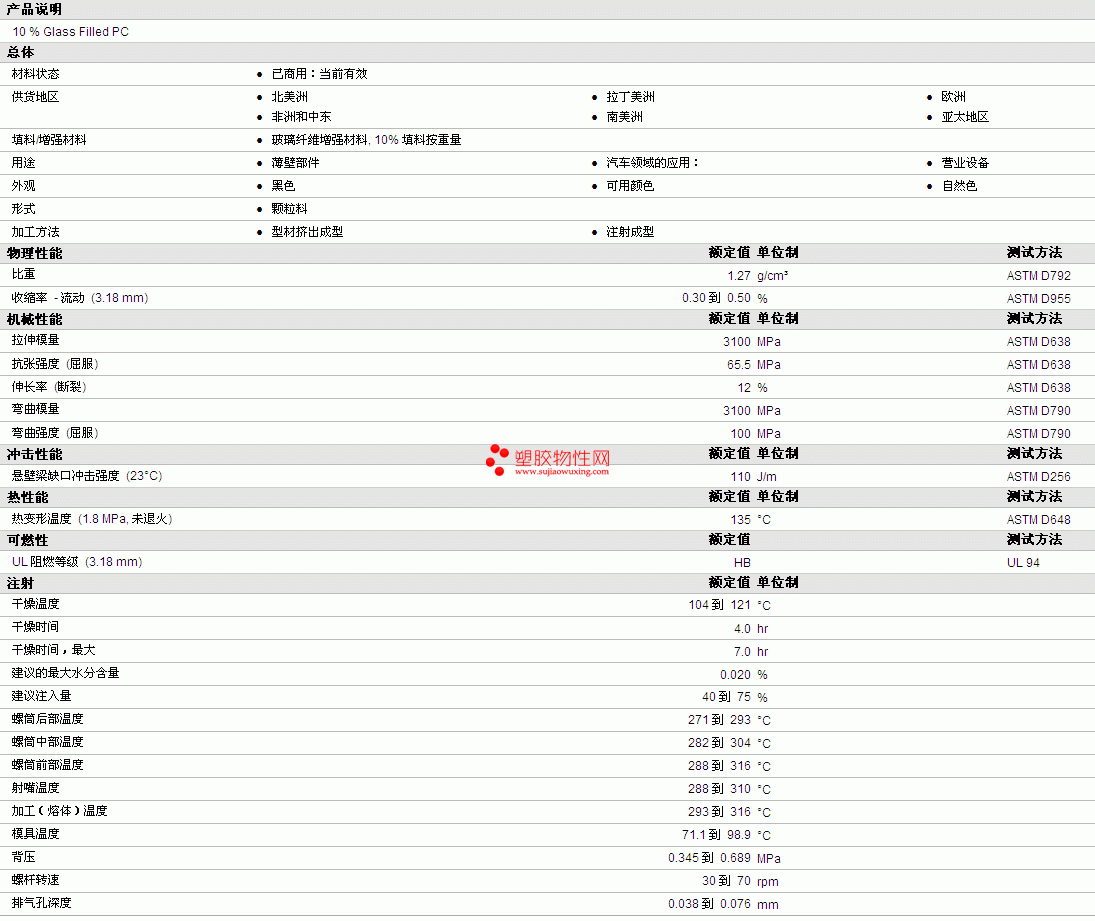Click ASTM D792 test method

point(1038,276)
